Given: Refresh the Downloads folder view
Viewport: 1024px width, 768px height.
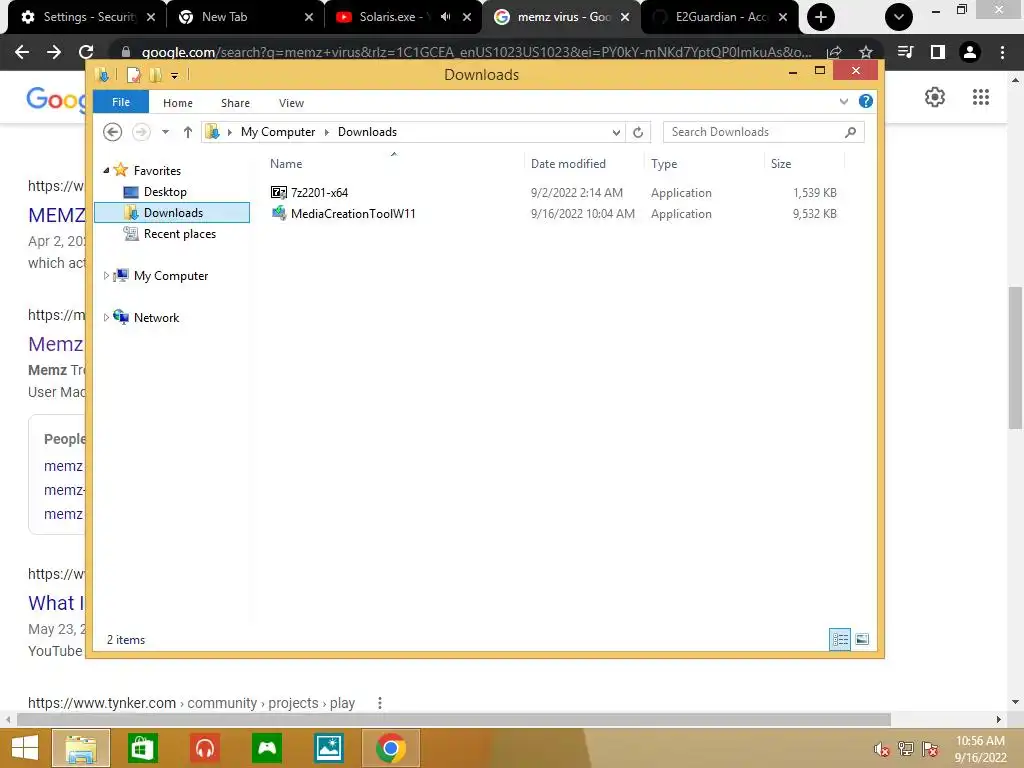Looking at the screenshot, I should point(638,132).
